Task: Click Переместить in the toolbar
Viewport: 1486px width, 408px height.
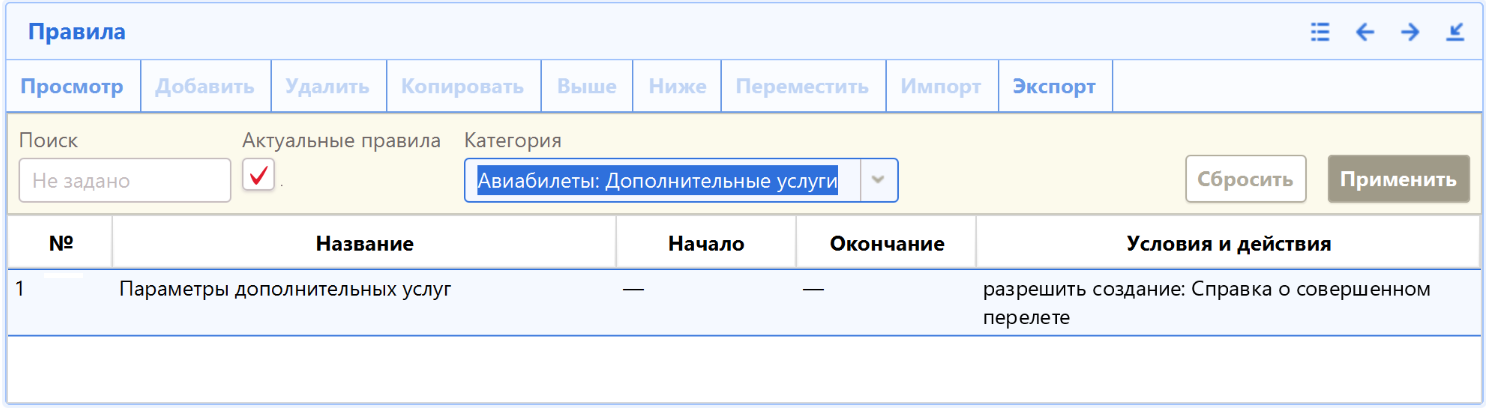Action: tap(802, 87)
